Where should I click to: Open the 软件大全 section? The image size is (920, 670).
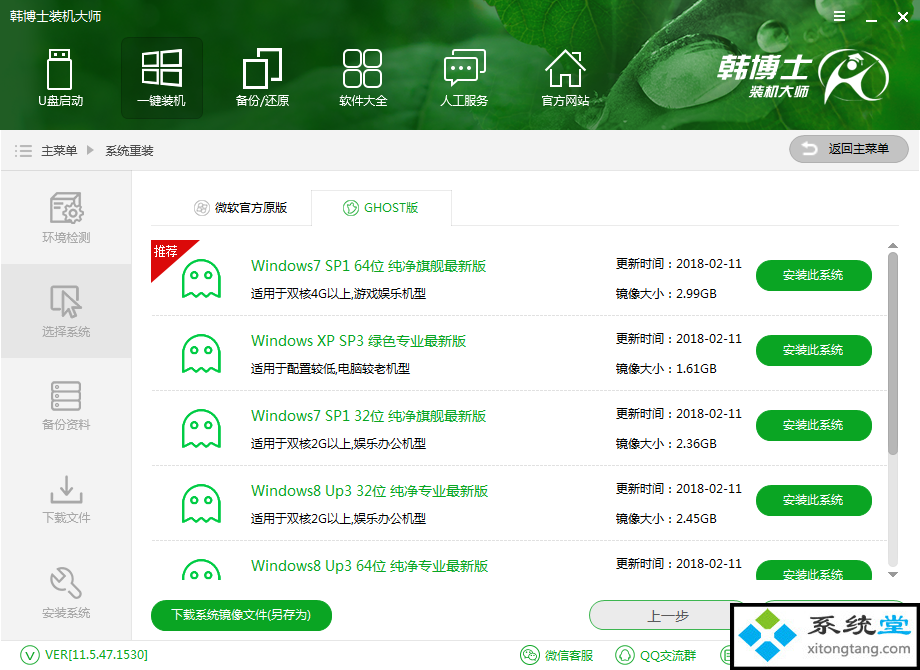(x=363, y=77)
